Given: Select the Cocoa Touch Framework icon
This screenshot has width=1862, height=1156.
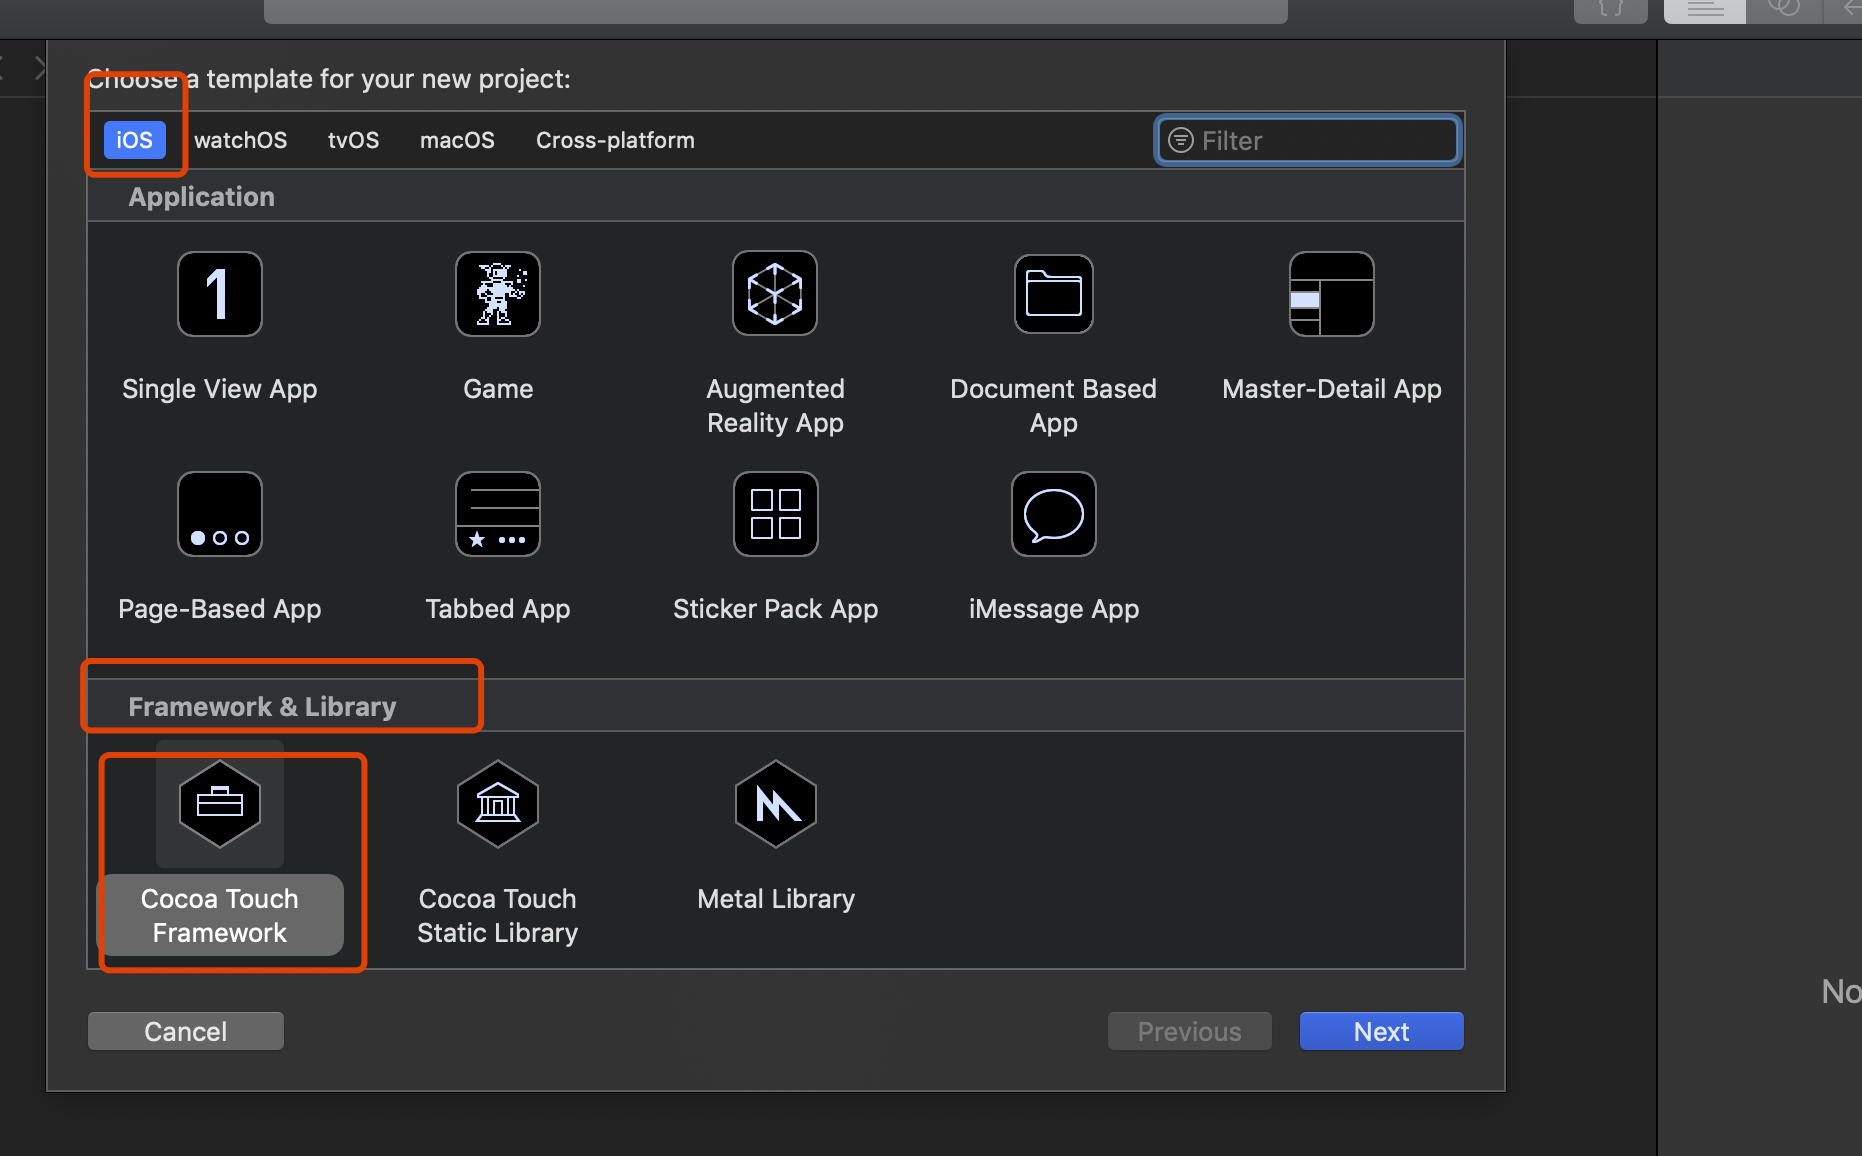Looking at the screenshot, I should coord(220,804).
